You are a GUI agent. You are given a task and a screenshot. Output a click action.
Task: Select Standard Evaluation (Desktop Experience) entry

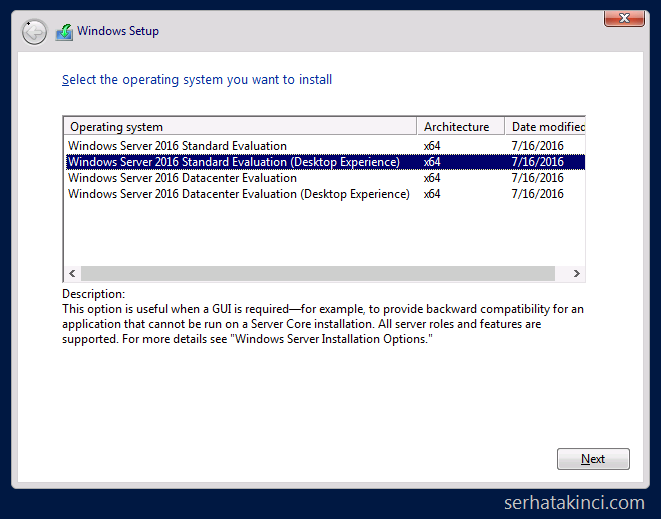click(x=234, y=162)
